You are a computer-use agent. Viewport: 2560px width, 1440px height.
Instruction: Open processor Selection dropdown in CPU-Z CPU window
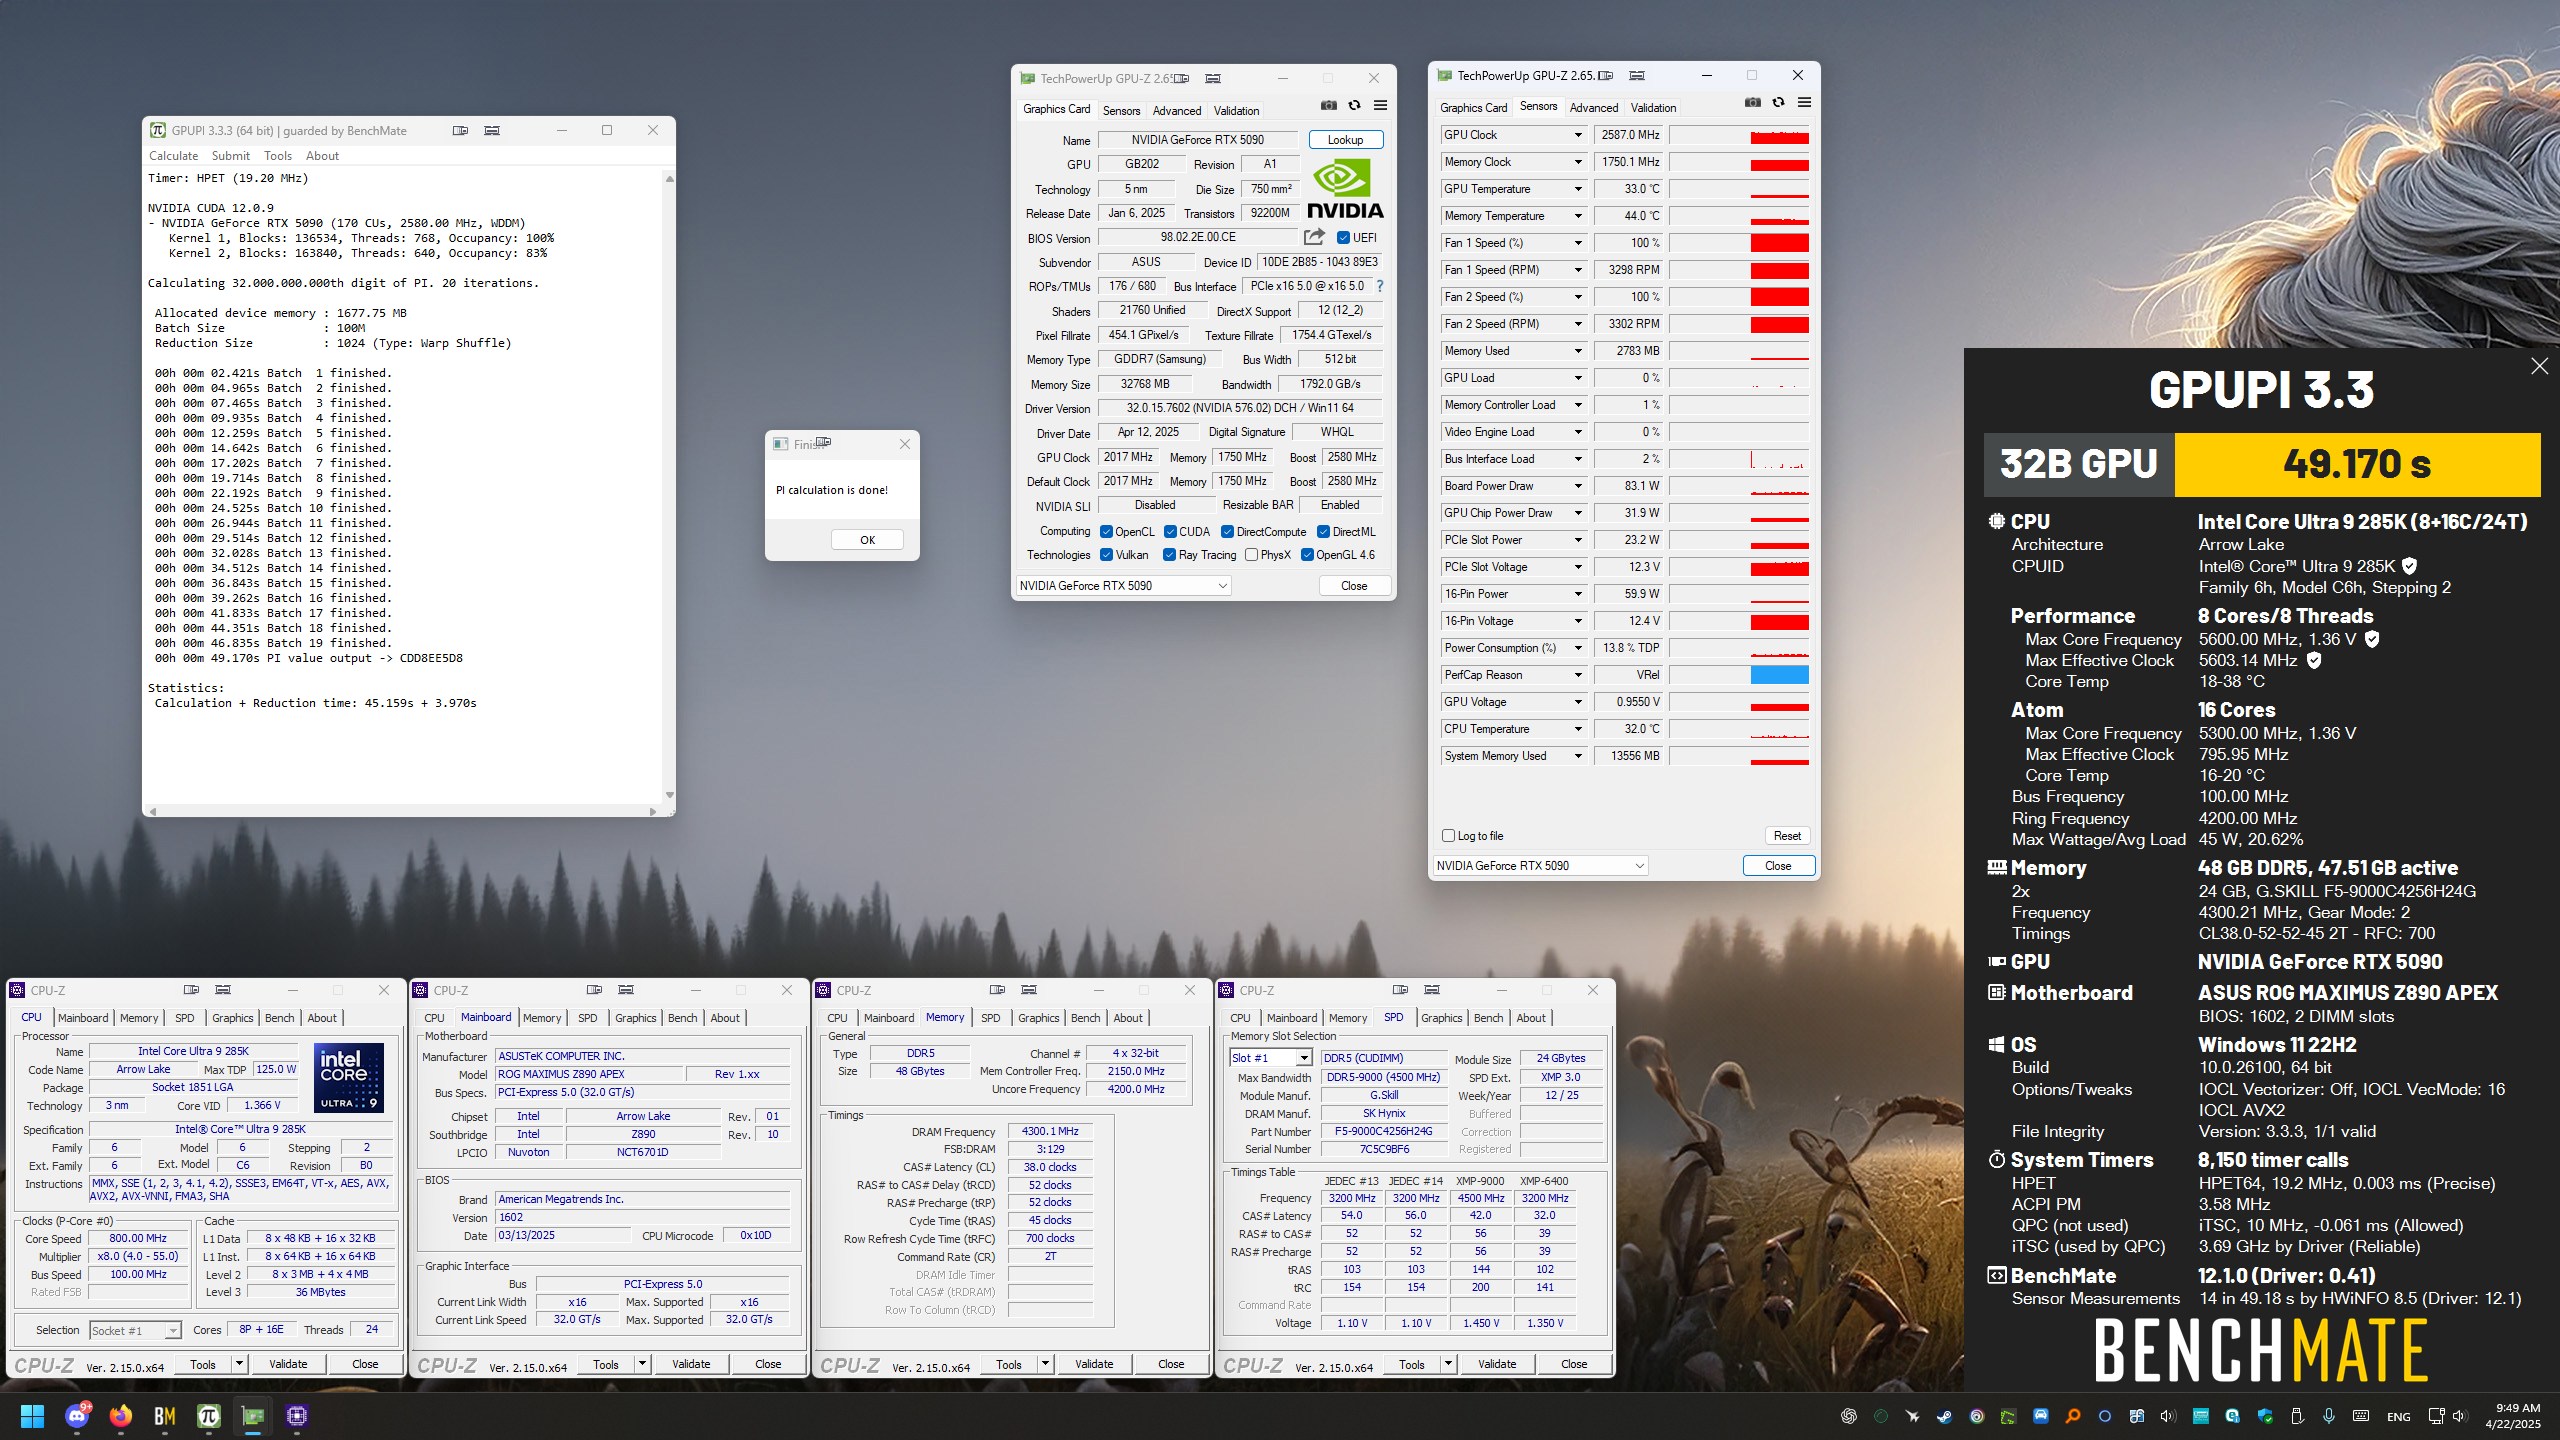coord(135,1330)
